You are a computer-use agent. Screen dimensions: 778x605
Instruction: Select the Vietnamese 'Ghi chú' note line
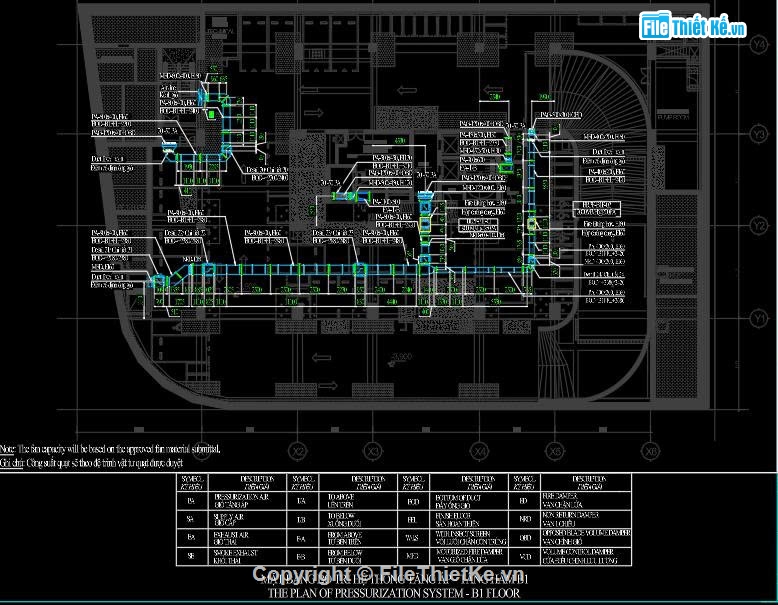[x=92, y=463]
